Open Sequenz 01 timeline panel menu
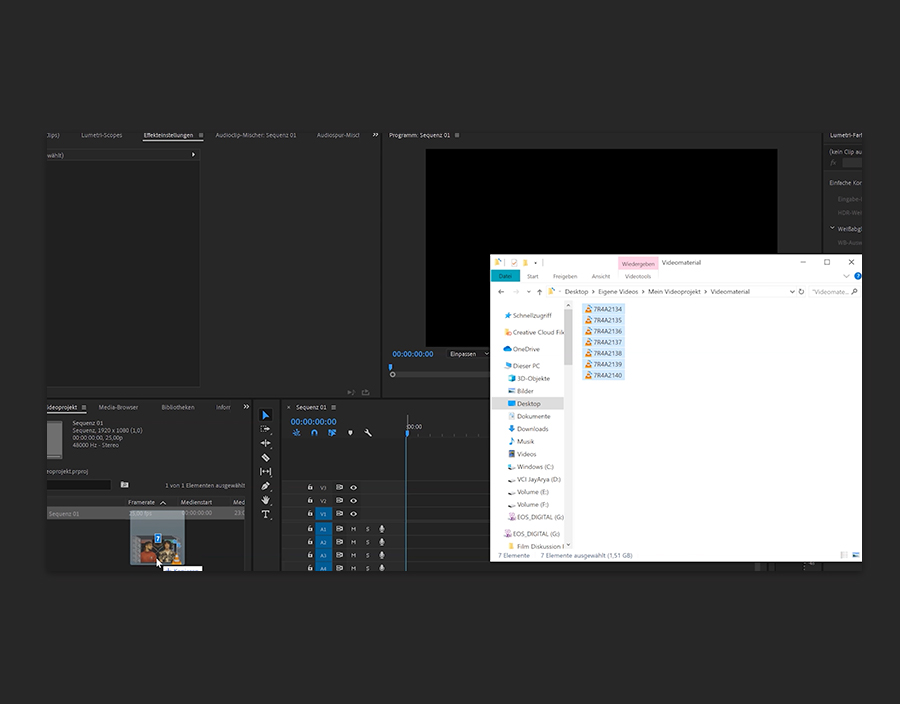Image resolution: width=900 pixels, height=704 pixels. 333,407
